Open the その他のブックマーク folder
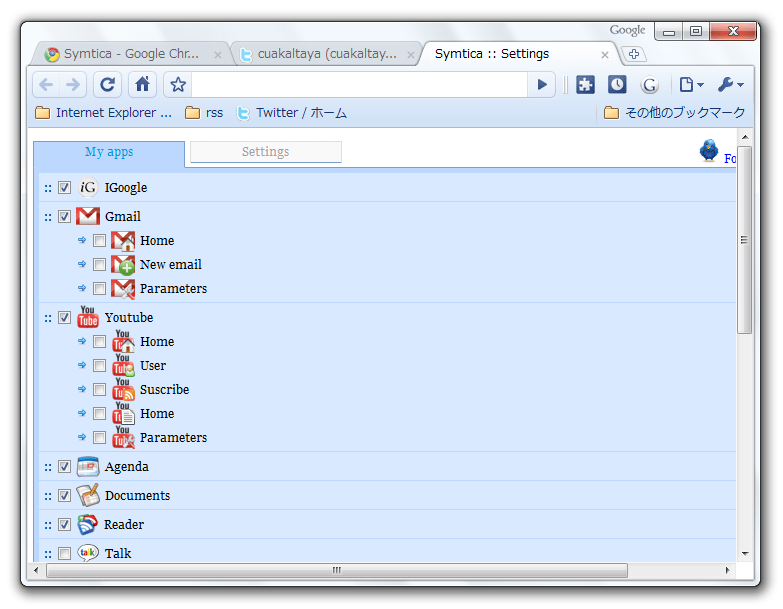This screenshot has width=783, height=609. (675, 113)
